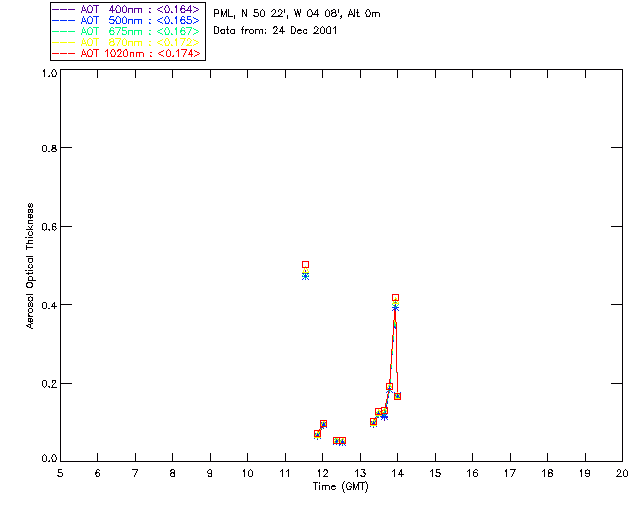Click the Time (GMT) axis label

pos(340,487)
